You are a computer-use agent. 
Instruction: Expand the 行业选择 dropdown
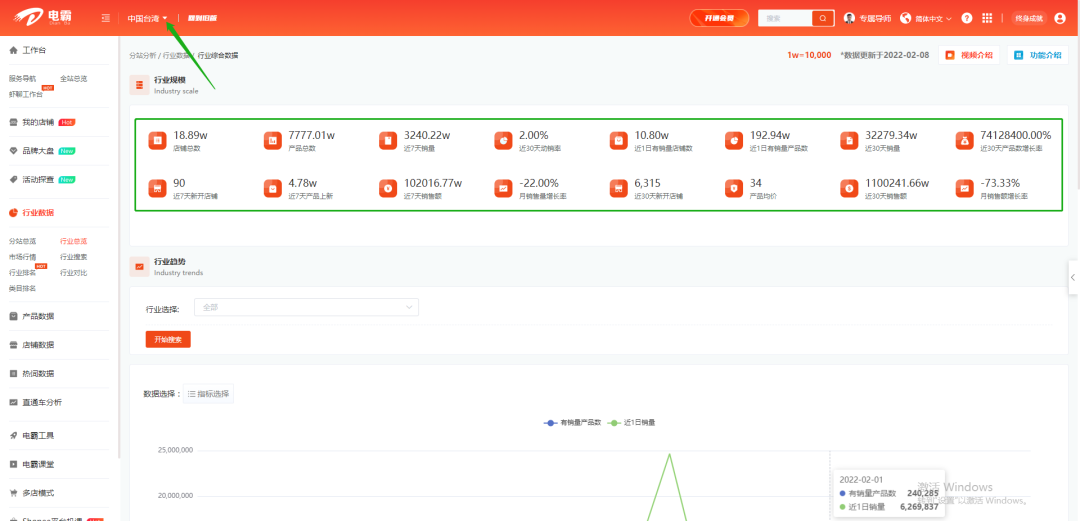click(x=306, y=307)
